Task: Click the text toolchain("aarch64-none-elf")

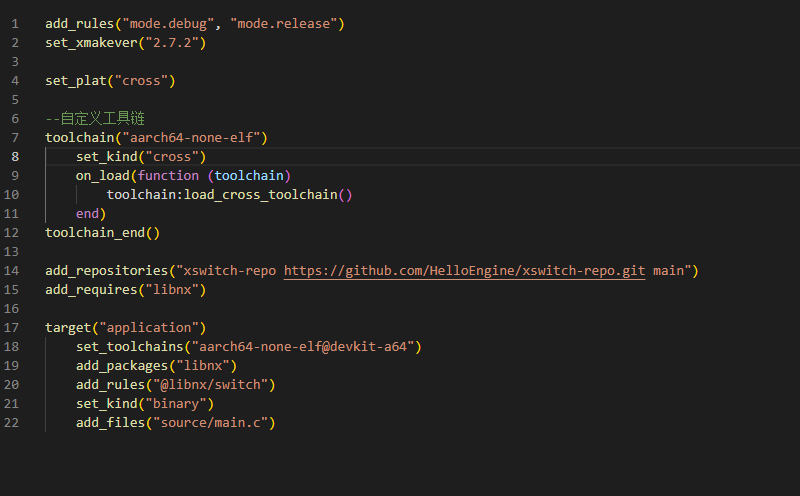Action: (x=156, y=138)
